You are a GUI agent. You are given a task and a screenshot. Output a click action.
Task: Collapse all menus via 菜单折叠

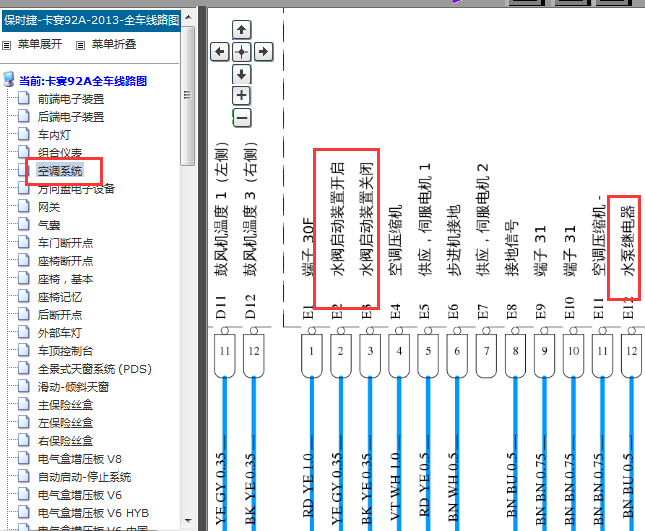click(x=114, y=44)
